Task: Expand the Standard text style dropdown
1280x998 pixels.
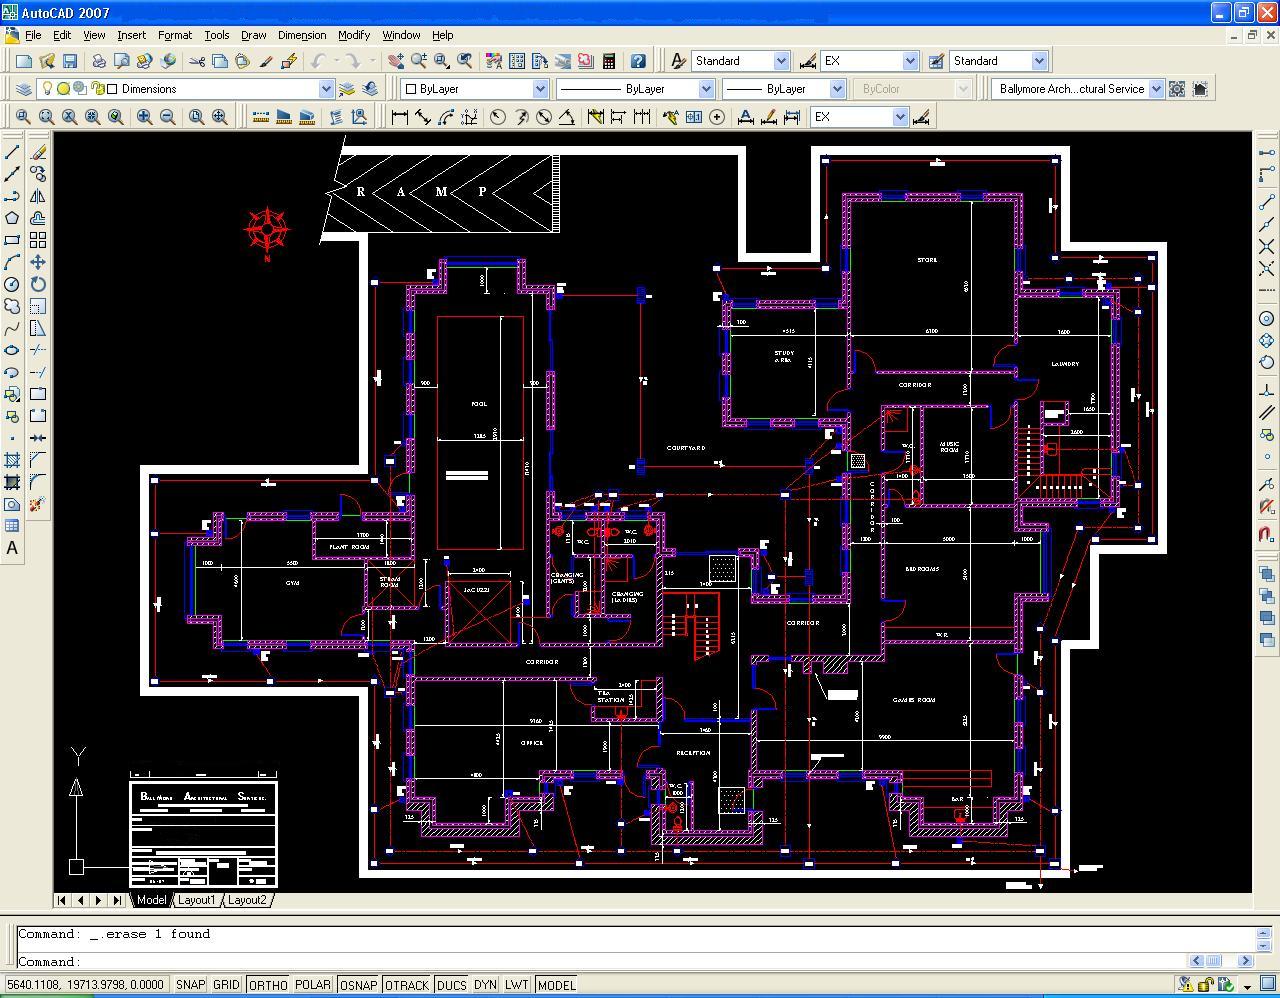Action: 781,61
